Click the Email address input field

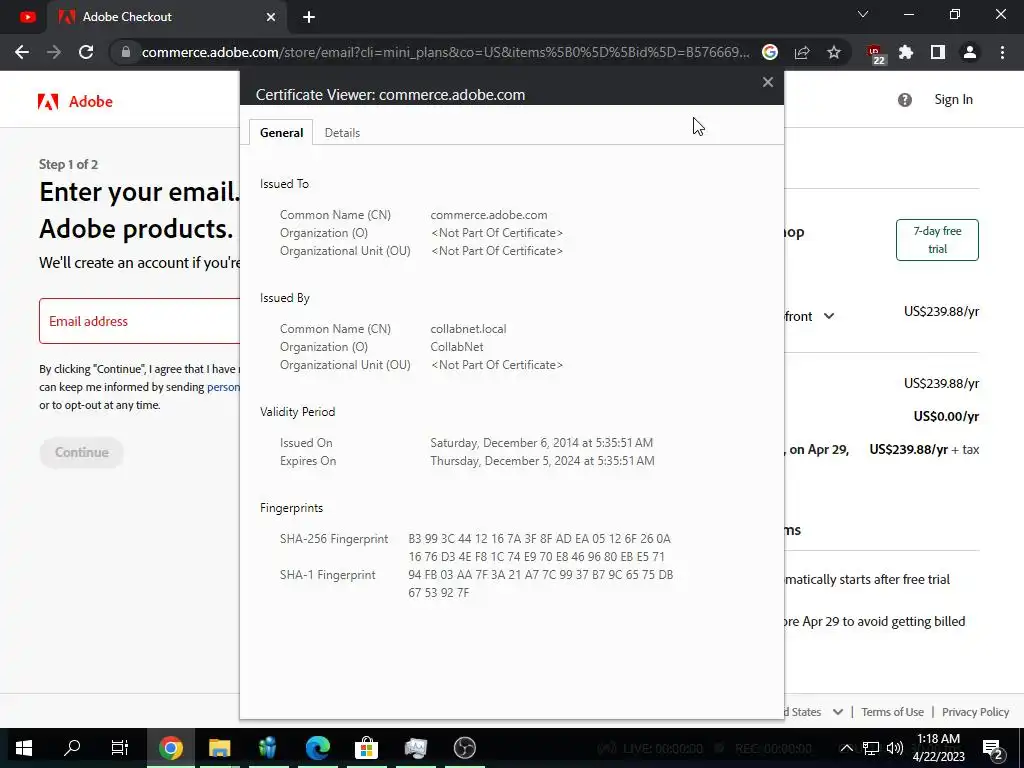click(140, 321)
